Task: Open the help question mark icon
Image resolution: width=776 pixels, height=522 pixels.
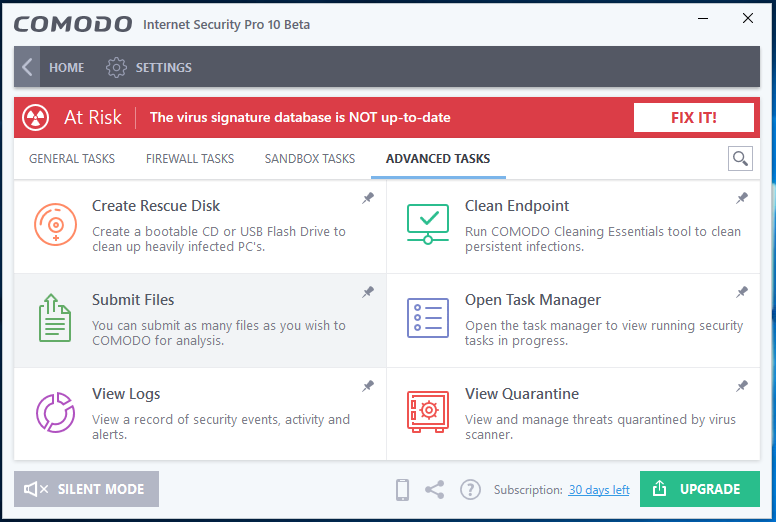Action: coord(470,489)
